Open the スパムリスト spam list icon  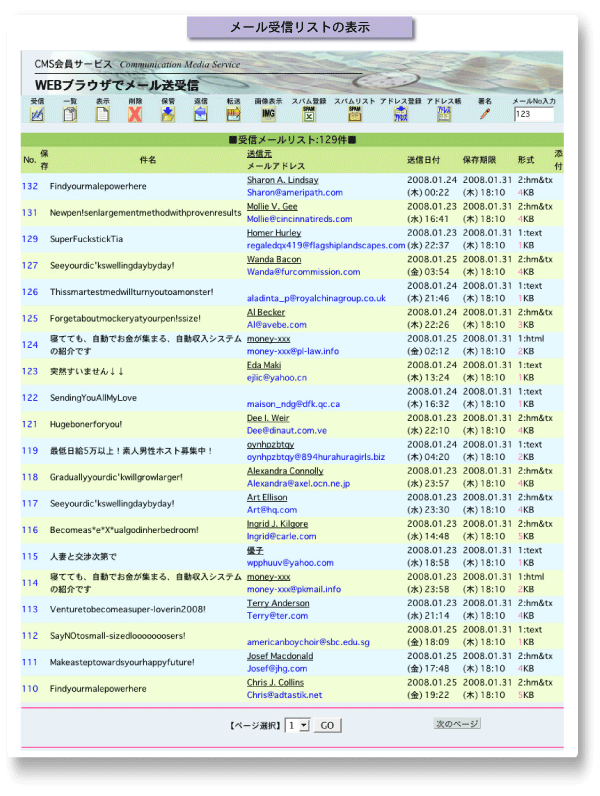(x=354, y=114)
